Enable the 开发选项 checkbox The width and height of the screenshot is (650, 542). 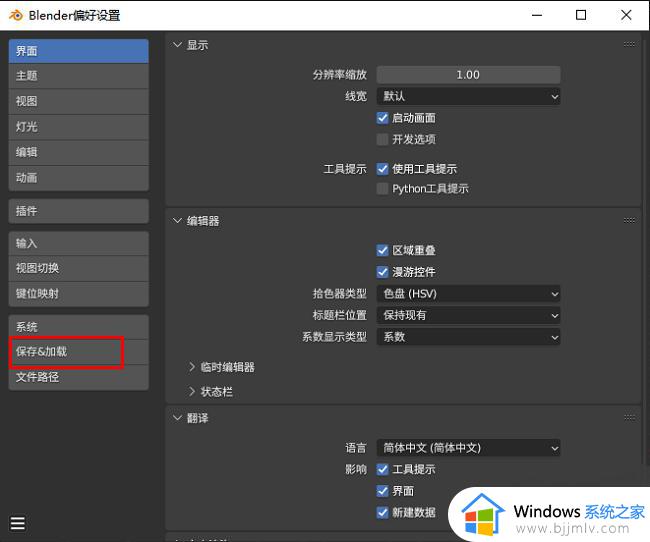pyautogui.click(x=382, y=139)
